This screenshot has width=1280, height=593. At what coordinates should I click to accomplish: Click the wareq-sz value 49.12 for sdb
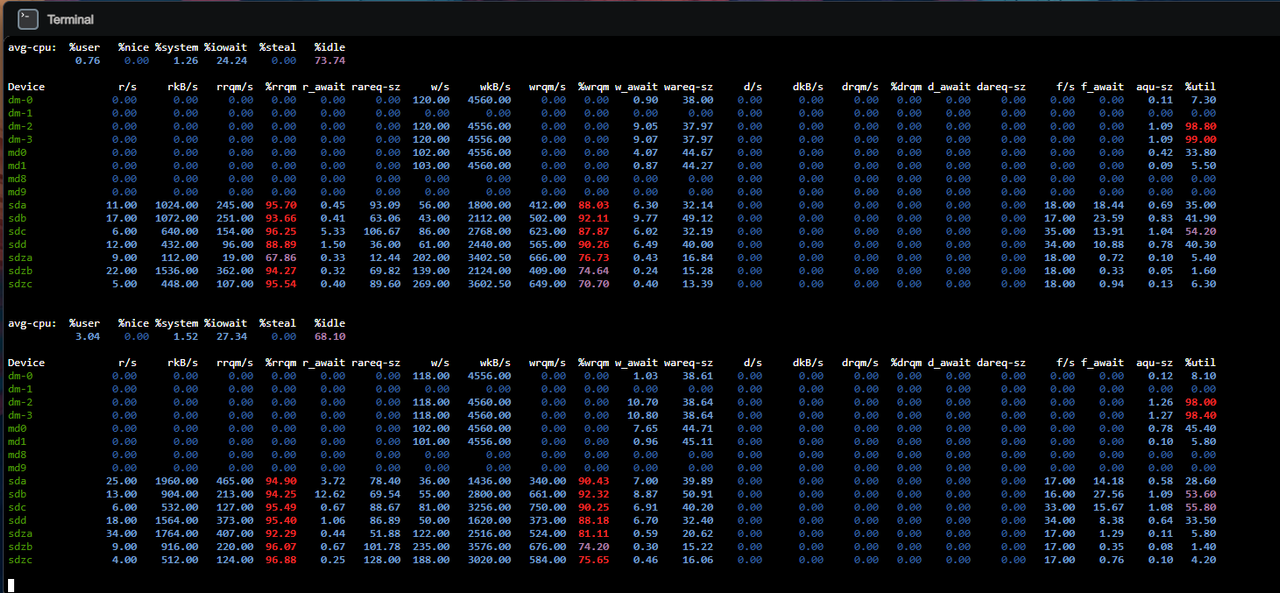point(698,218)
